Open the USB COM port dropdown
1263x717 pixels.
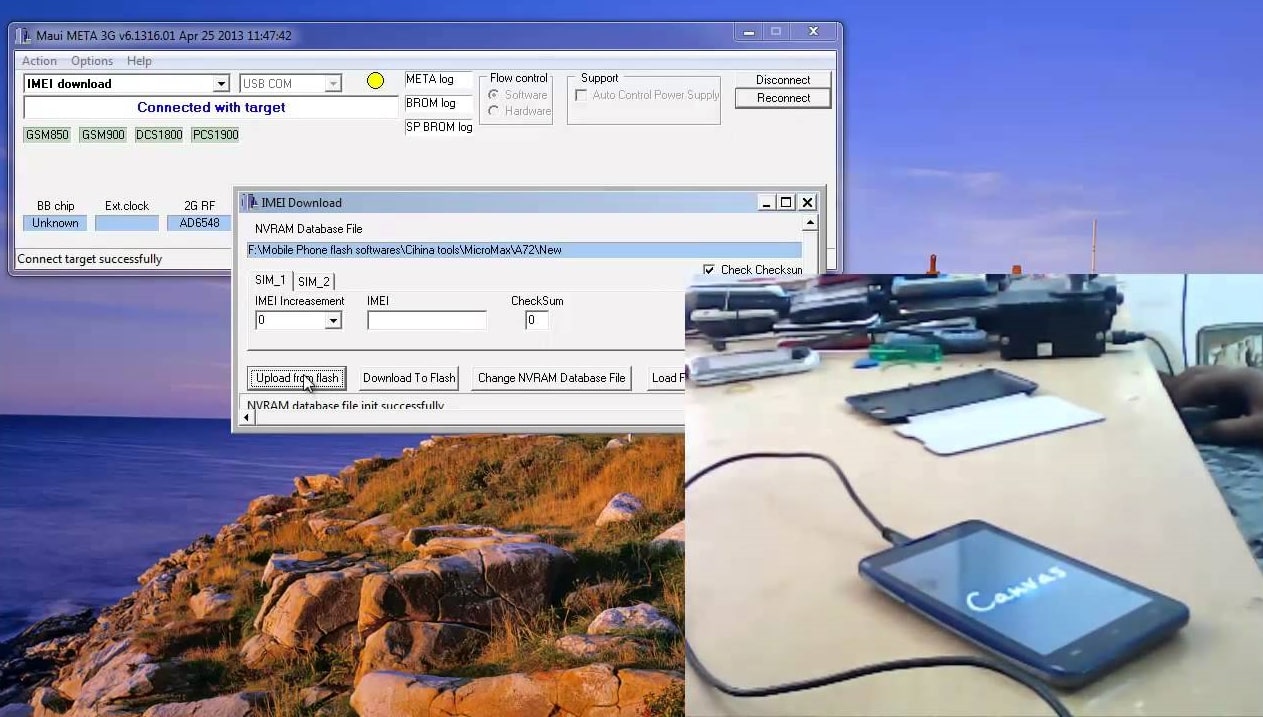[334, 84]
